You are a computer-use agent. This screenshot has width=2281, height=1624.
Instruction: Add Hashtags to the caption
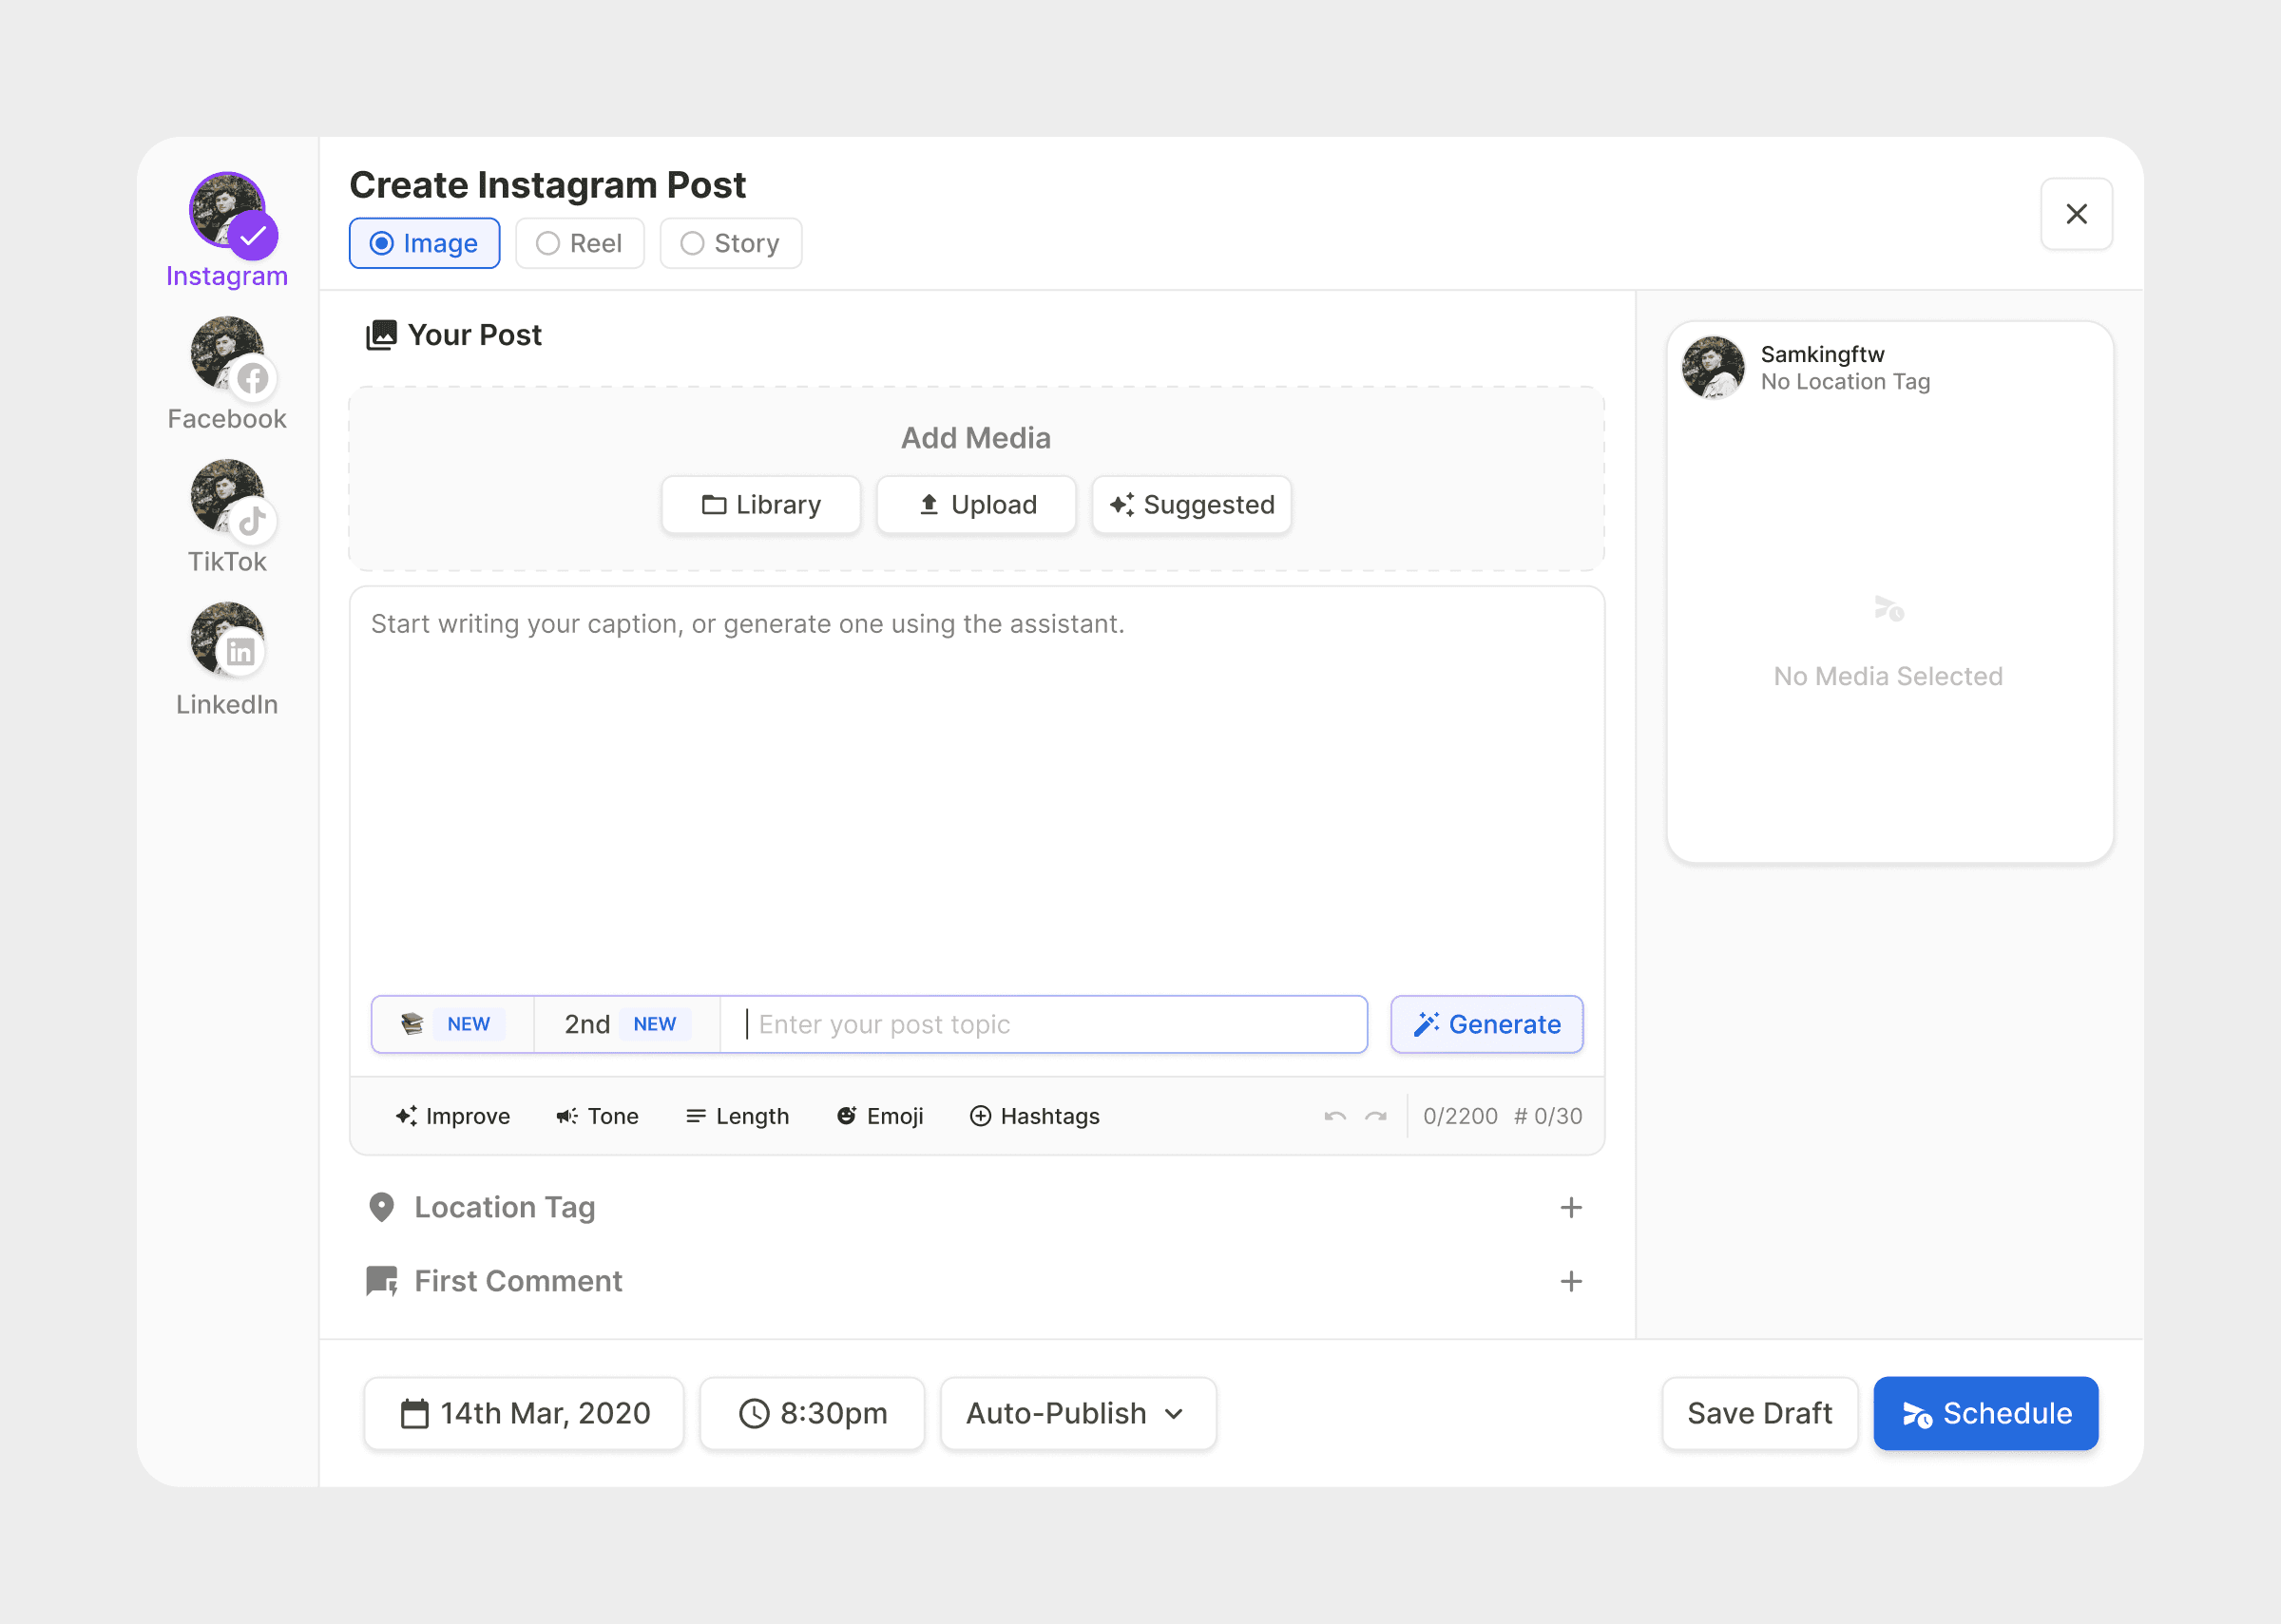[1034, 1116]
